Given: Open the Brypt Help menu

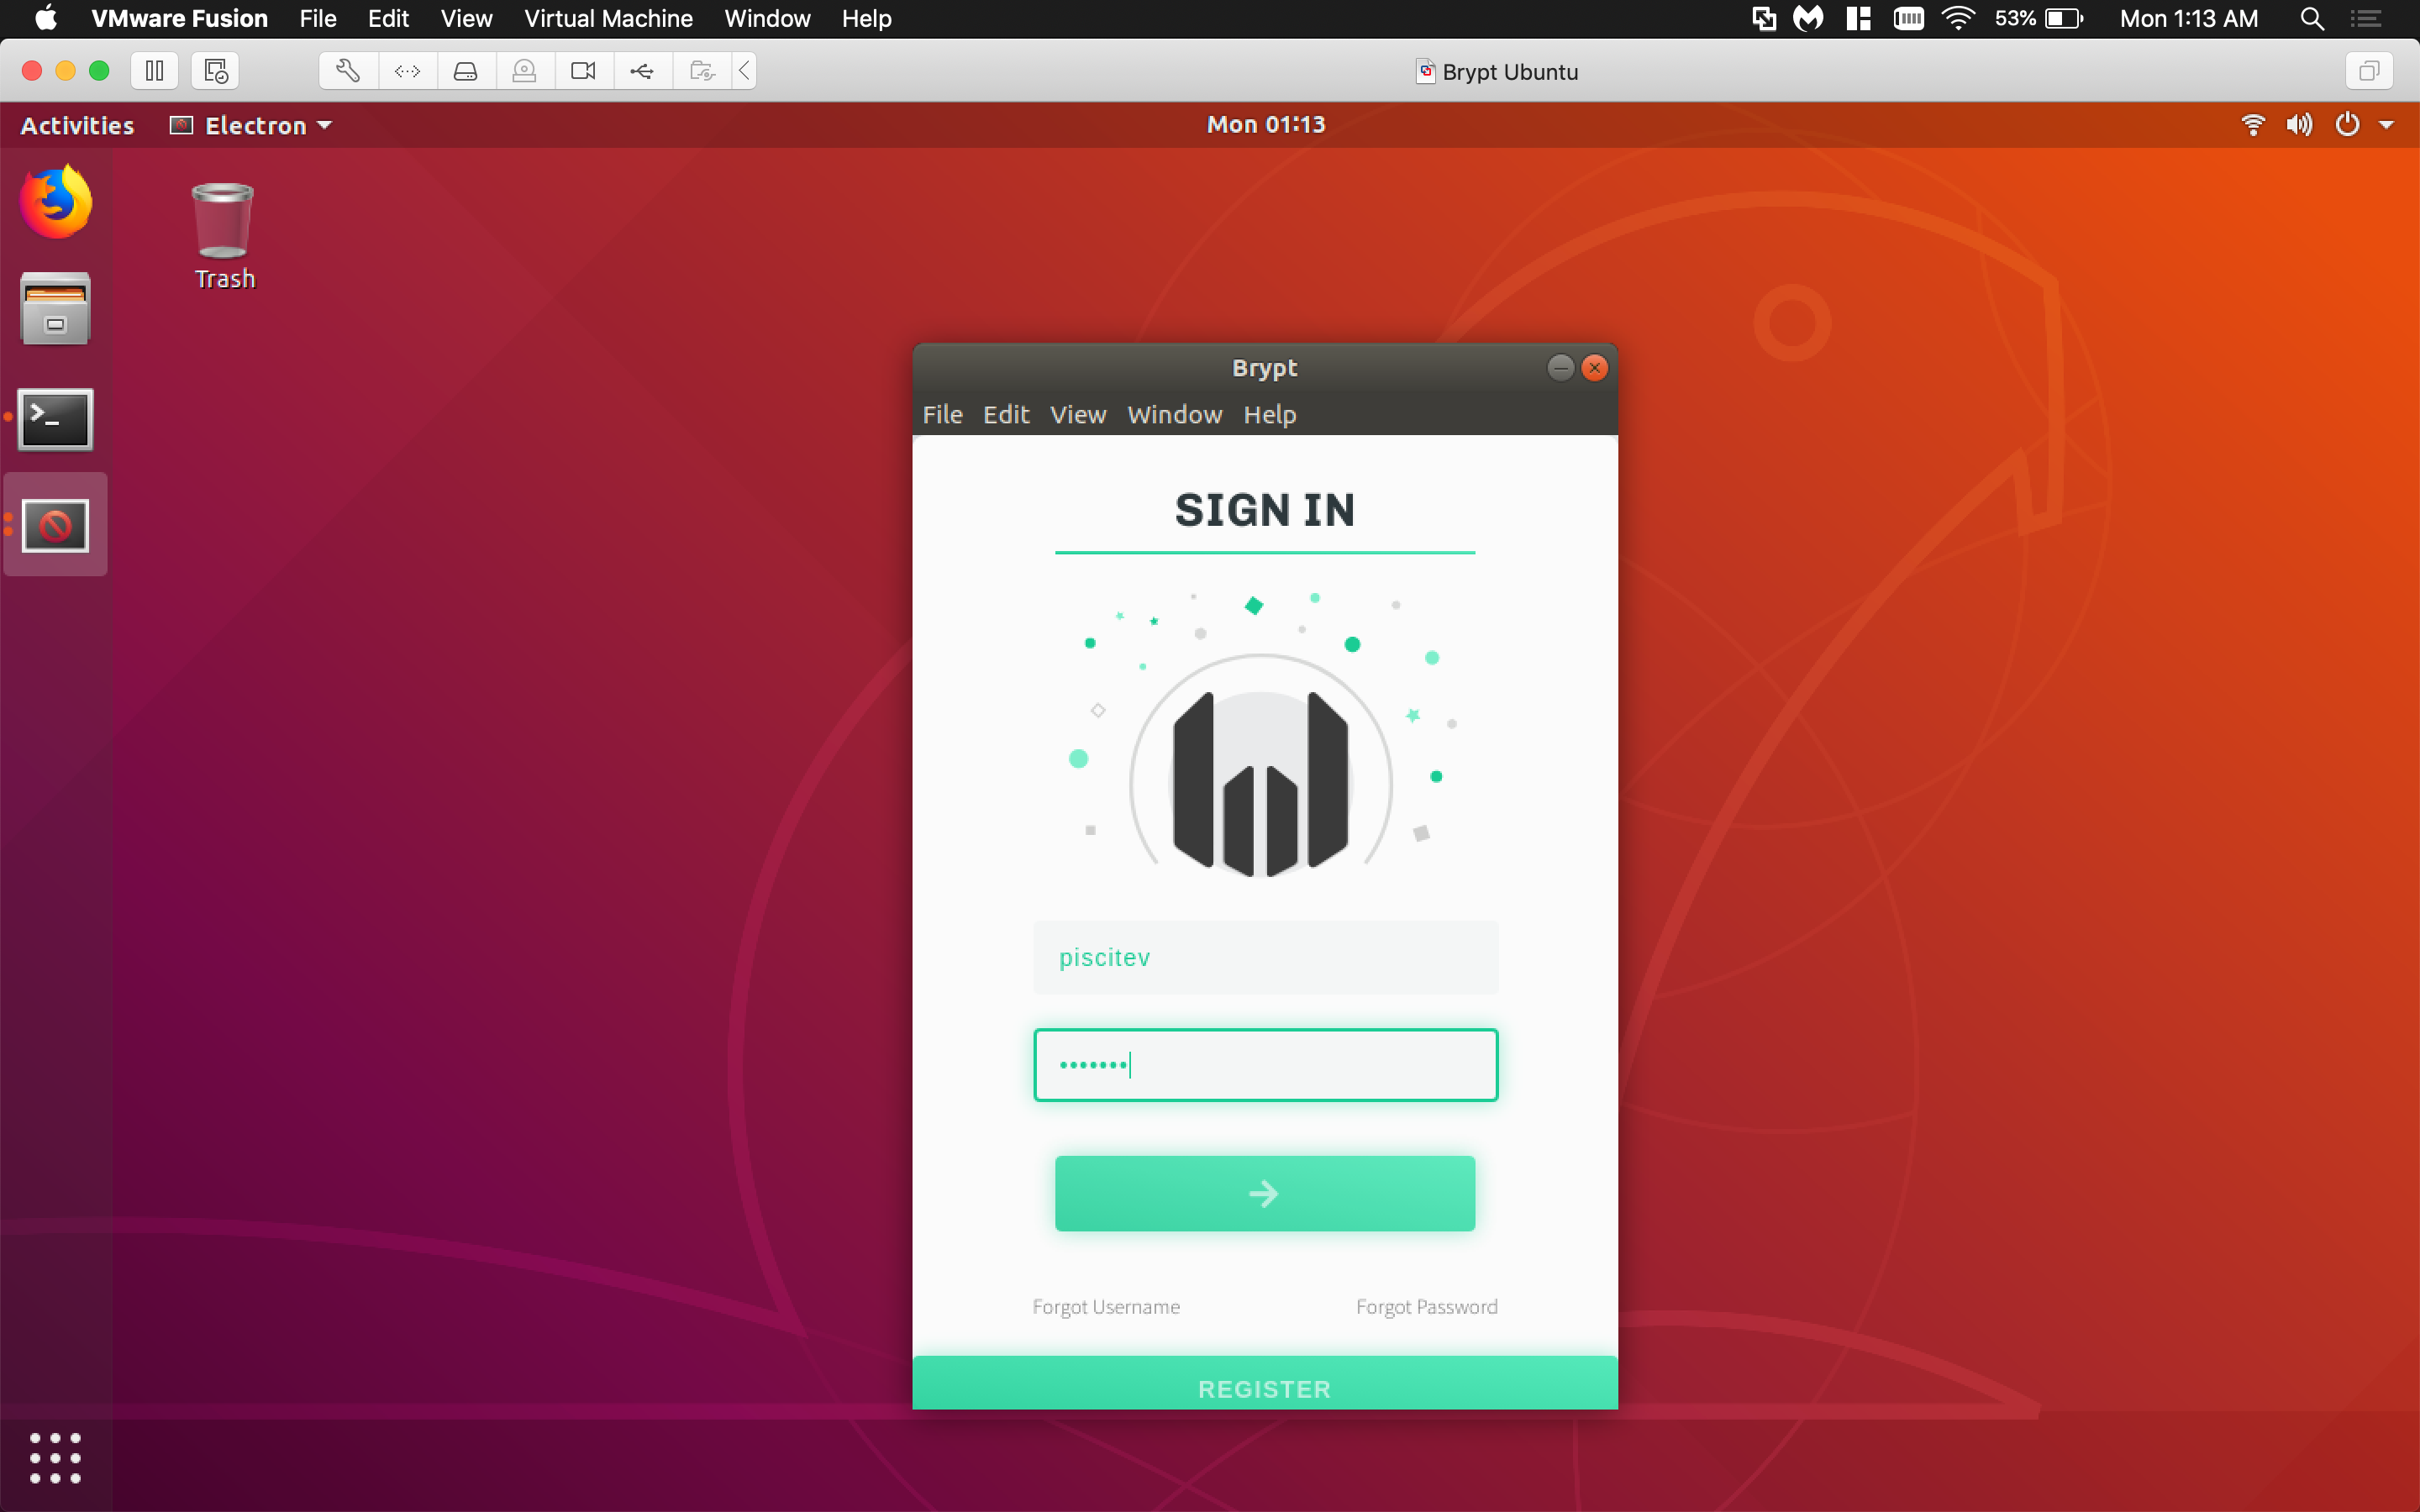Looking at the screenshot, I should point(1270,414).
